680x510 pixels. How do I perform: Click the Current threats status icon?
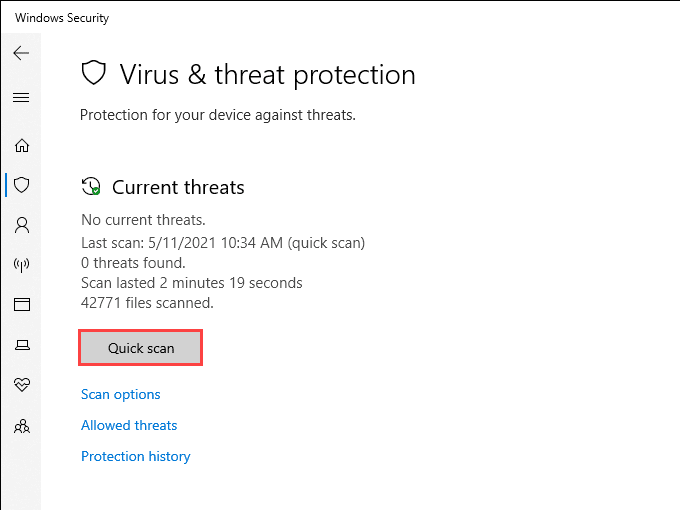click(x=91, y=187)
